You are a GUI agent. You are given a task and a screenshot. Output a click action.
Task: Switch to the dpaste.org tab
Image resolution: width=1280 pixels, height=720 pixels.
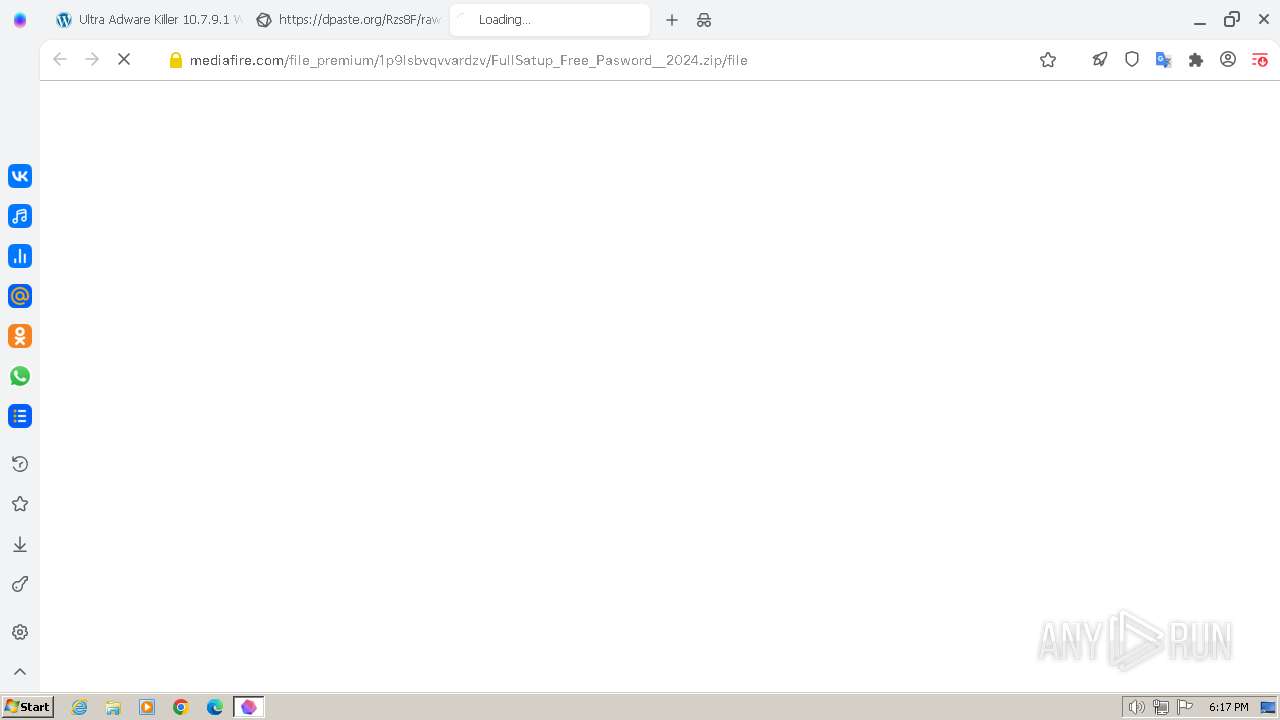pos(348,20)
